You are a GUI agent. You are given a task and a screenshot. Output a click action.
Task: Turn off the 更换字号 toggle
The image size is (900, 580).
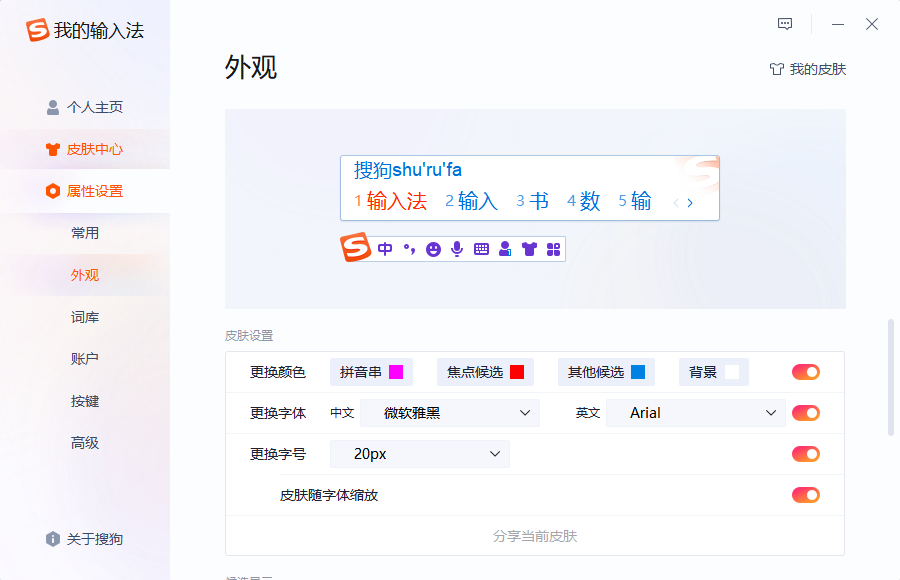pos(806,454)
